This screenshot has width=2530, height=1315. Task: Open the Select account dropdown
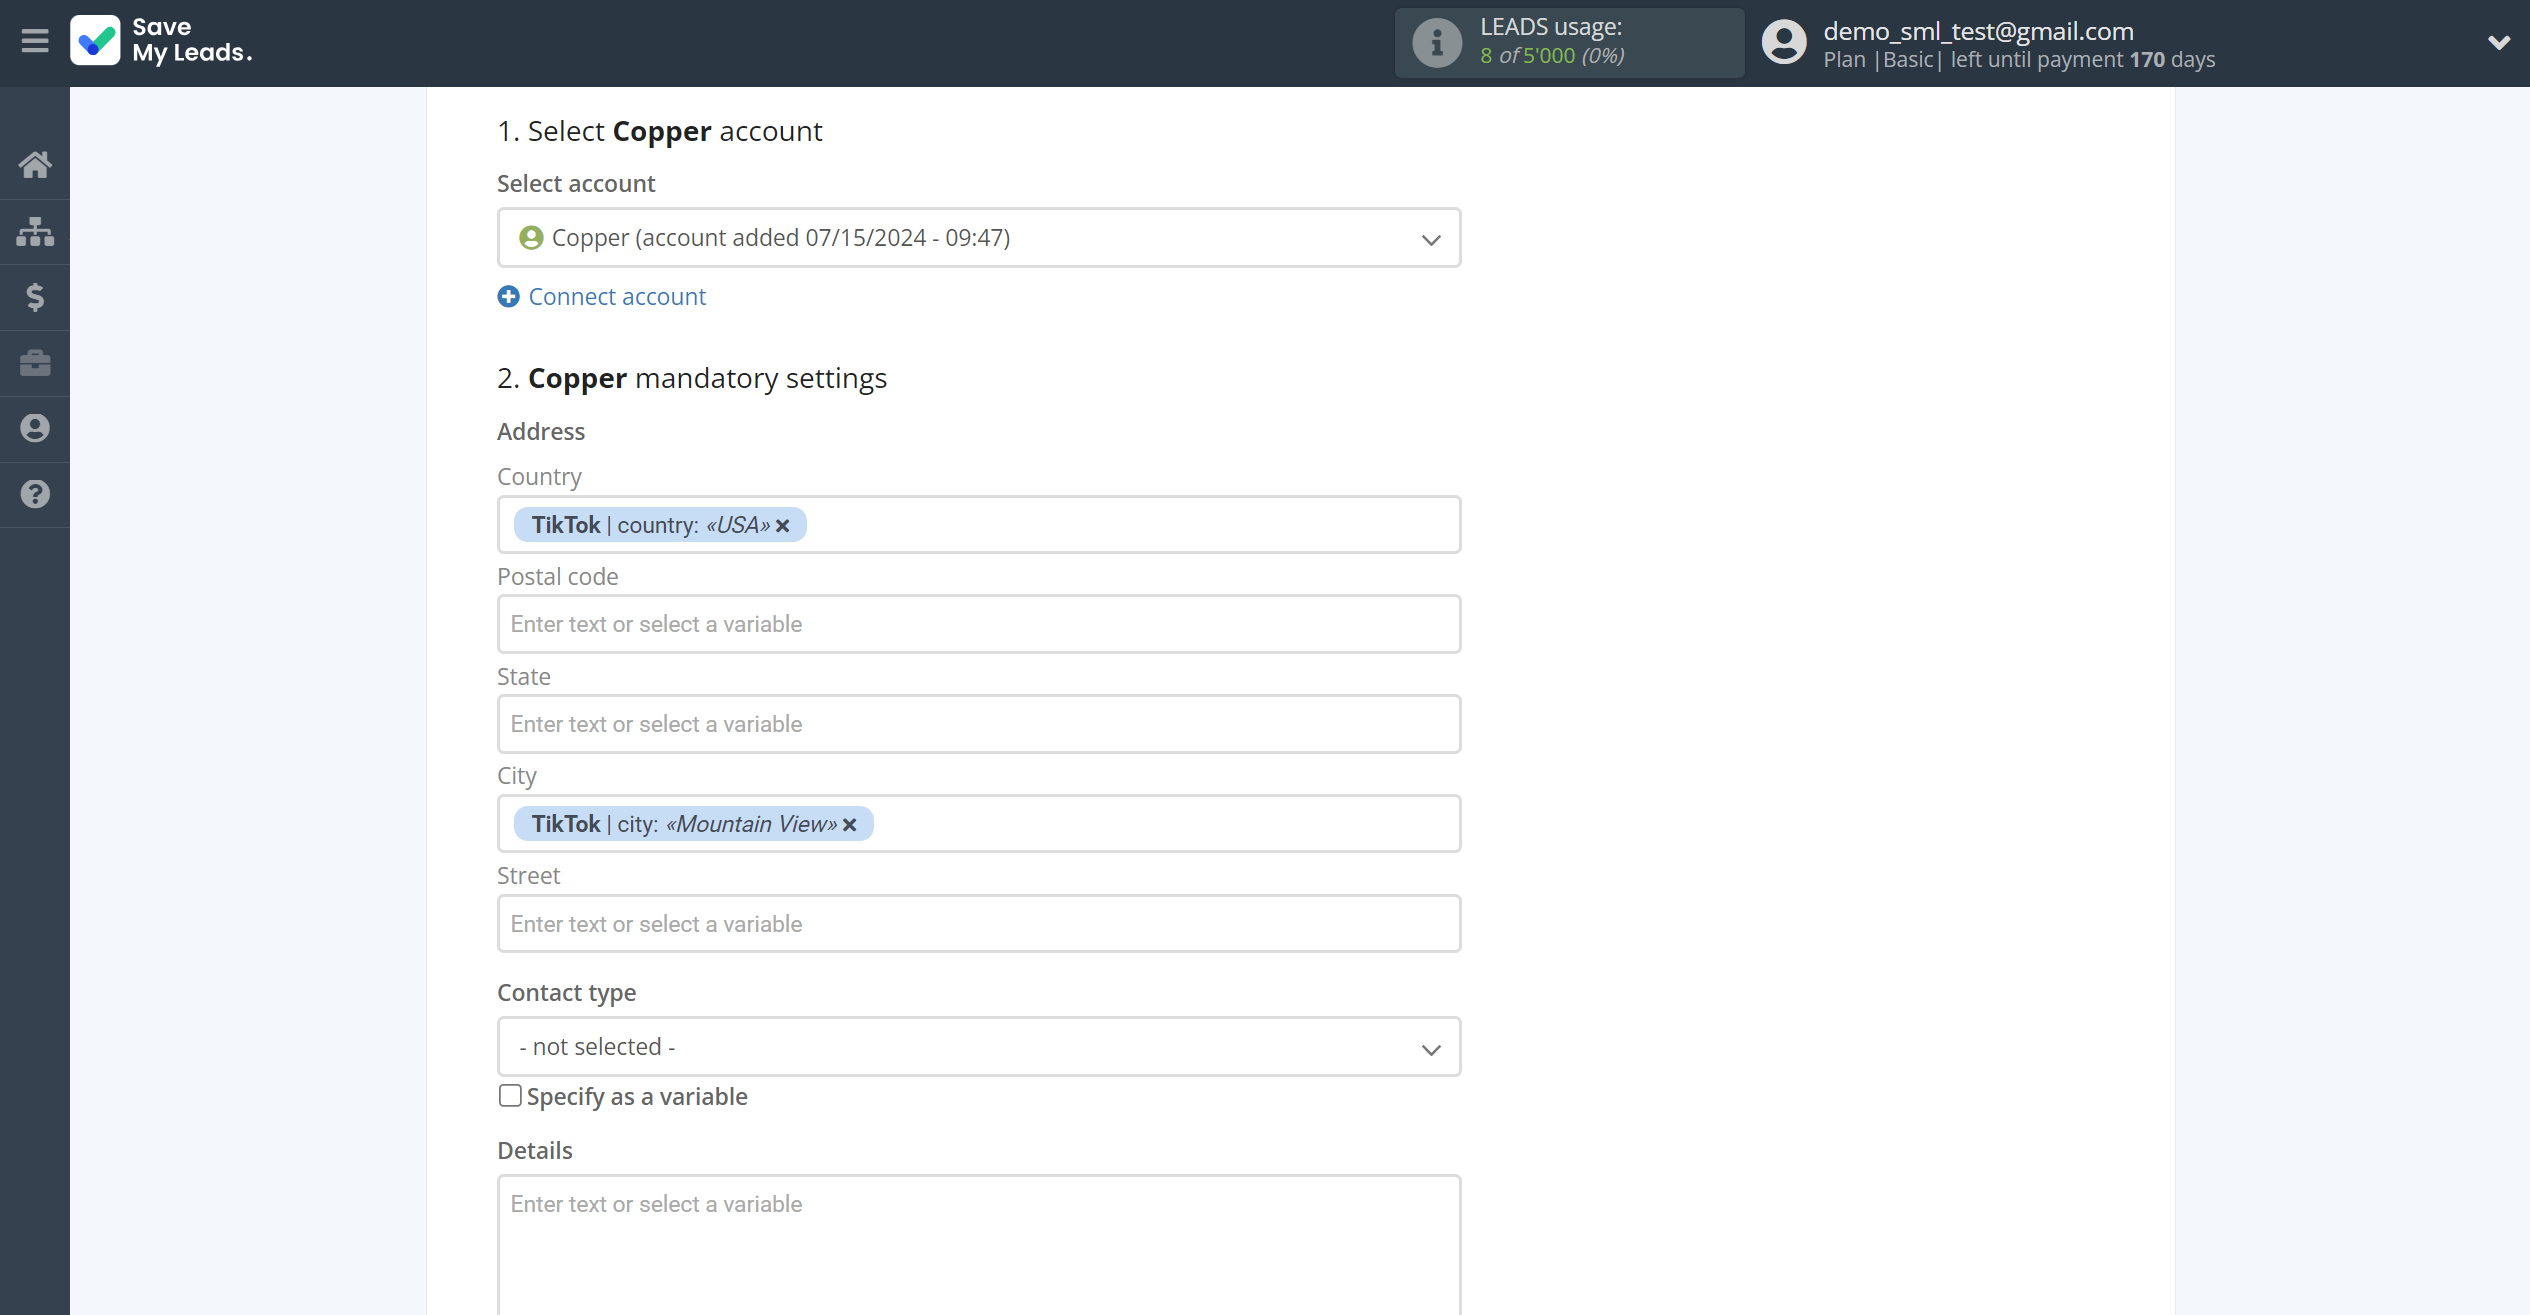[978, 238]
